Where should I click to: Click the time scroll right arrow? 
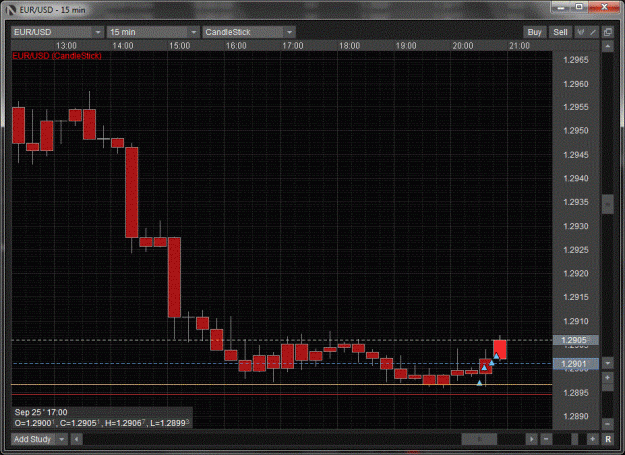point(531,439)
